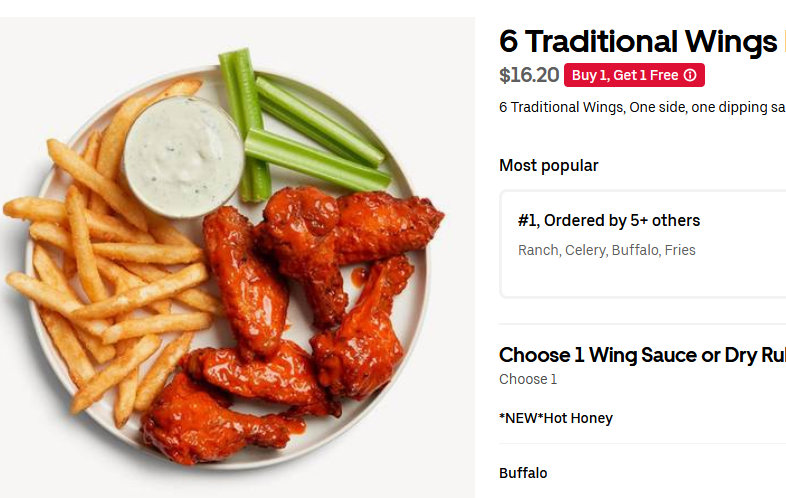
Task: Click the wings plate product photo
Action: 237,257
